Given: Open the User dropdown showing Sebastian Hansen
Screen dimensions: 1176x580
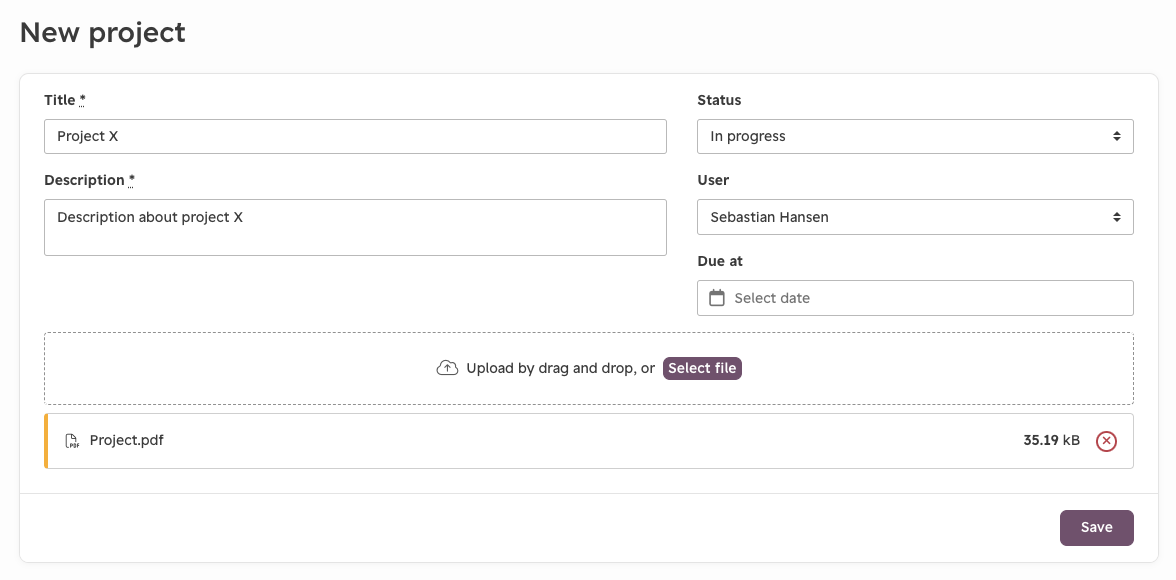Looking at the screenshot, I should [x=915, y=217].
